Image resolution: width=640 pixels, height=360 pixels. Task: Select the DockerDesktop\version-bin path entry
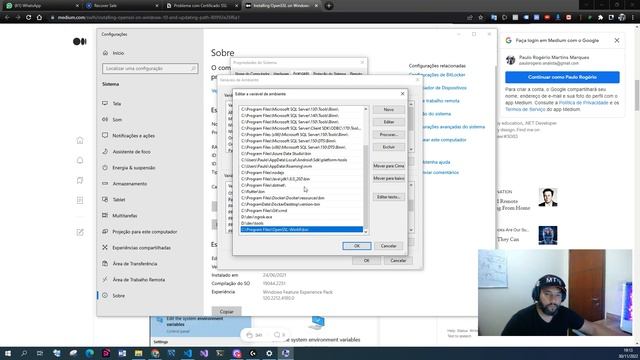pyautogui.click(x=301, y=204)
